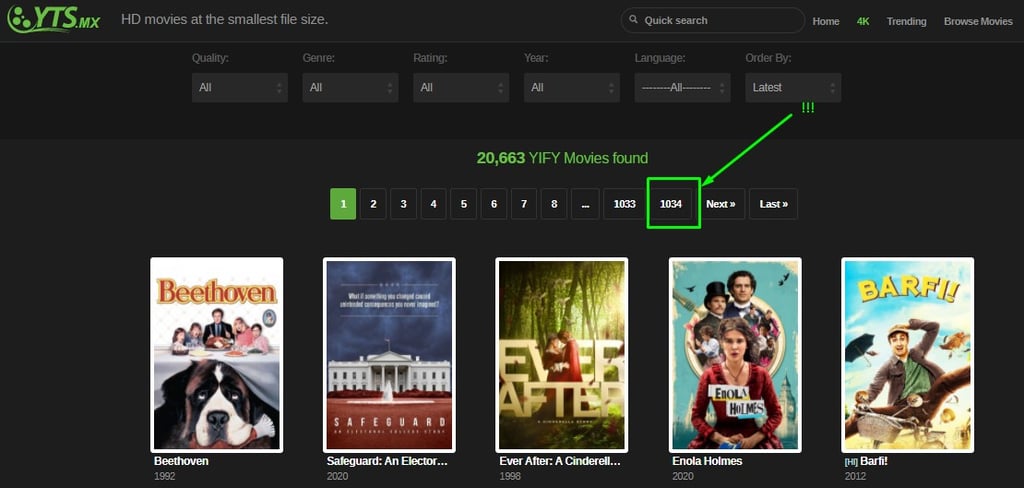Expand the Quality dropdown
The width and height of the screenshot is (1024, 488).
coord(240,88)
